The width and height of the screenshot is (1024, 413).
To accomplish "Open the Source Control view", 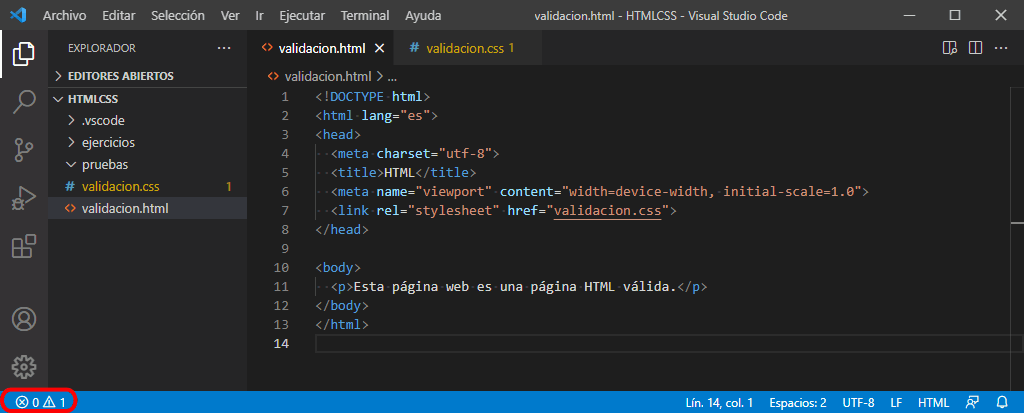I will pyautogui.click(x=24, y=149).
